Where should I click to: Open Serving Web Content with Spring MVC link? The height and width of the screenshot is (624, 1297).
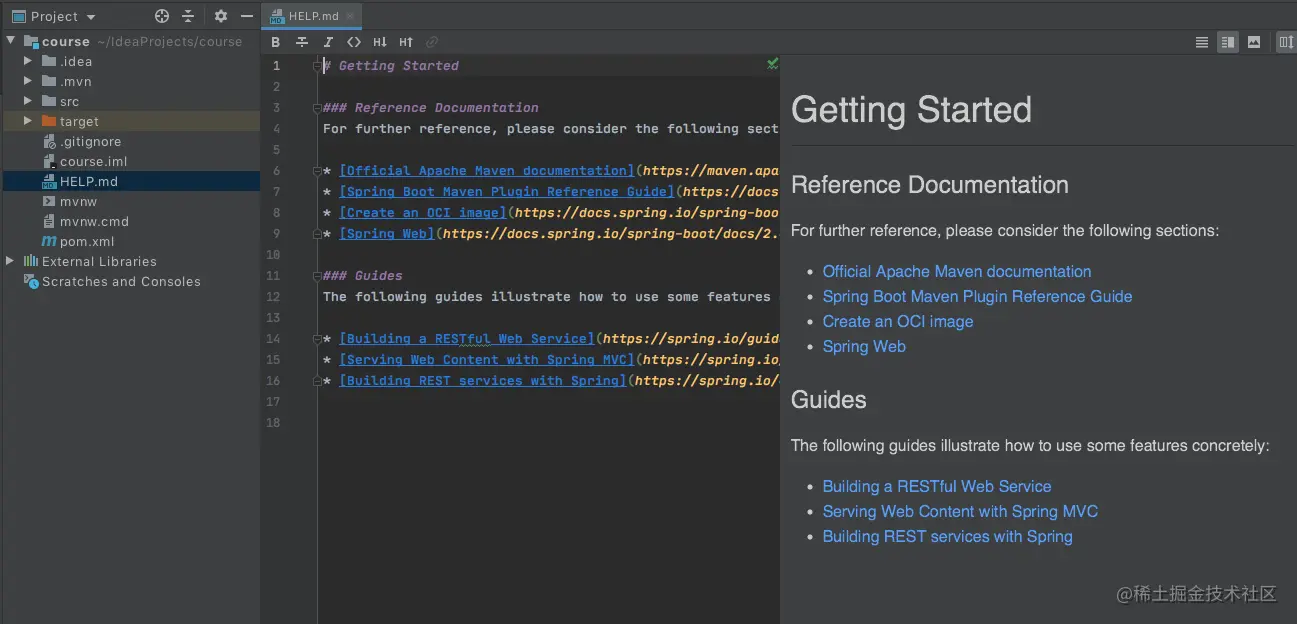tap(960, 511)
